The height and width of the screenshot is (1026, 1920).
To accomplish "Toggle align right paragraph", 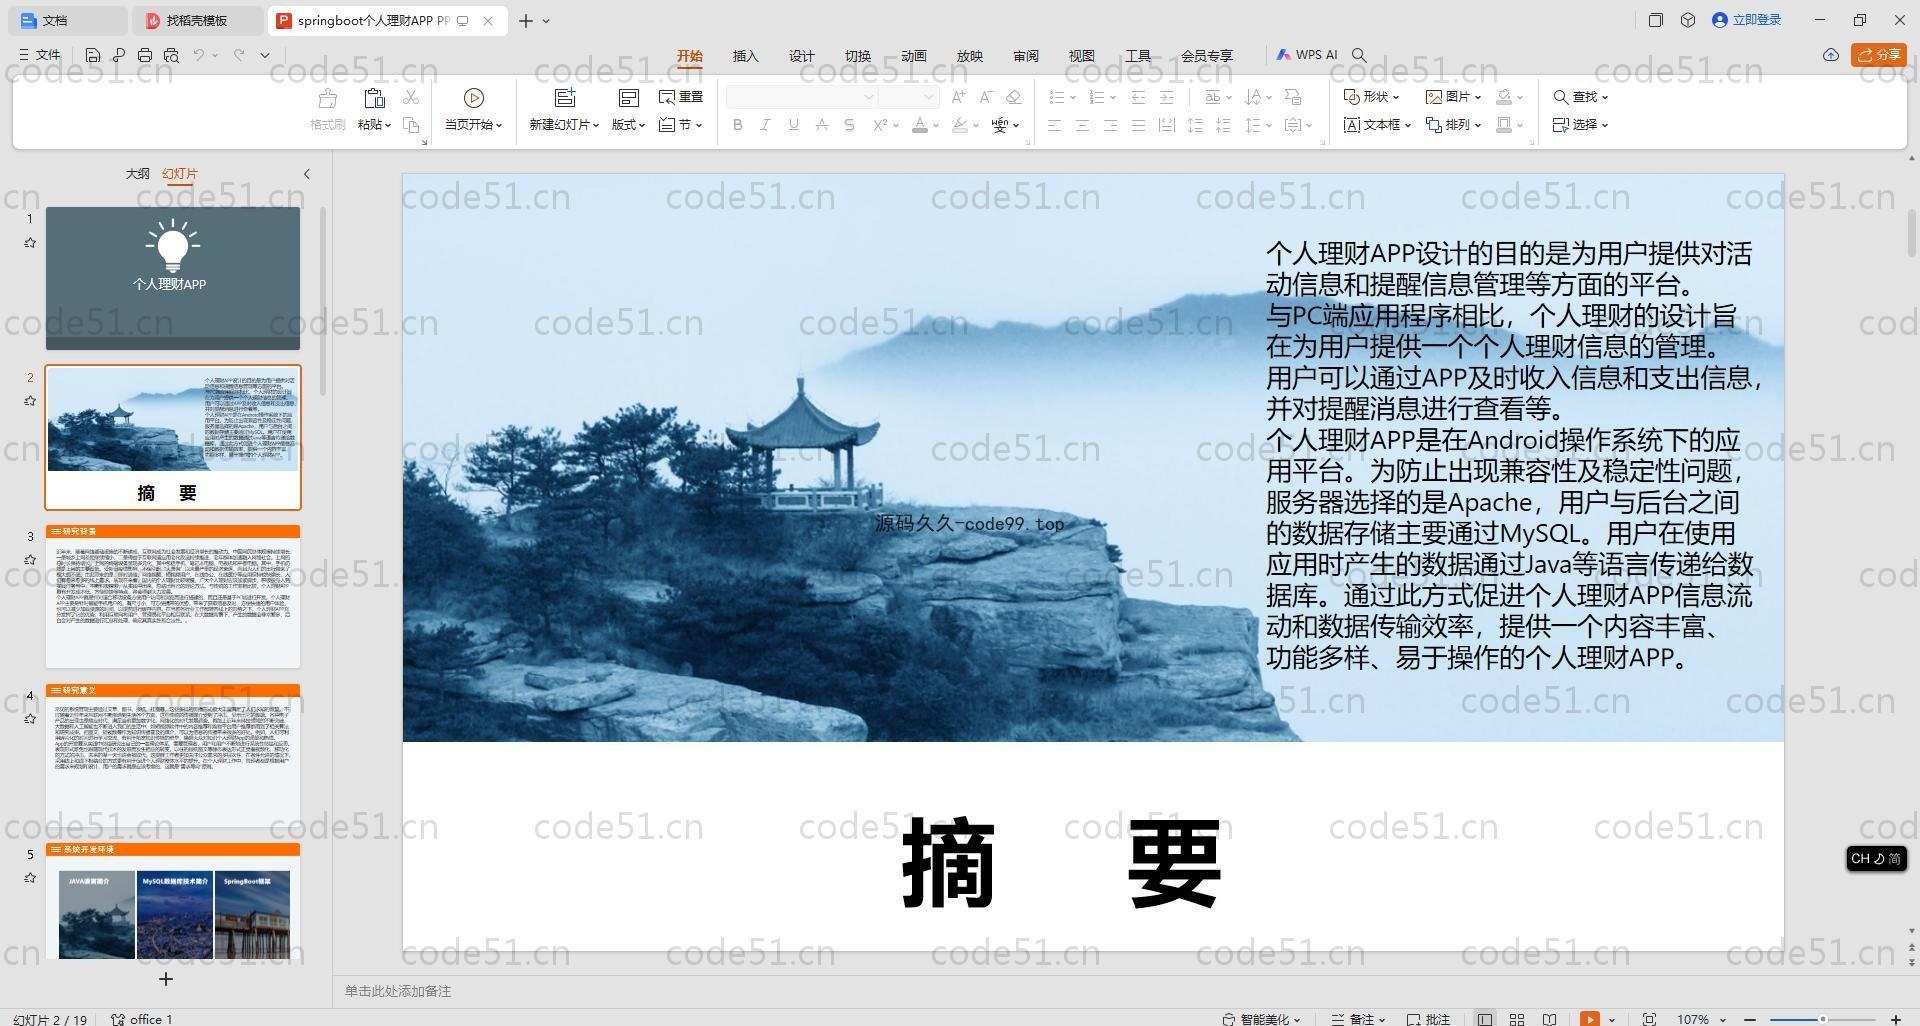I will click(1110, 125).
